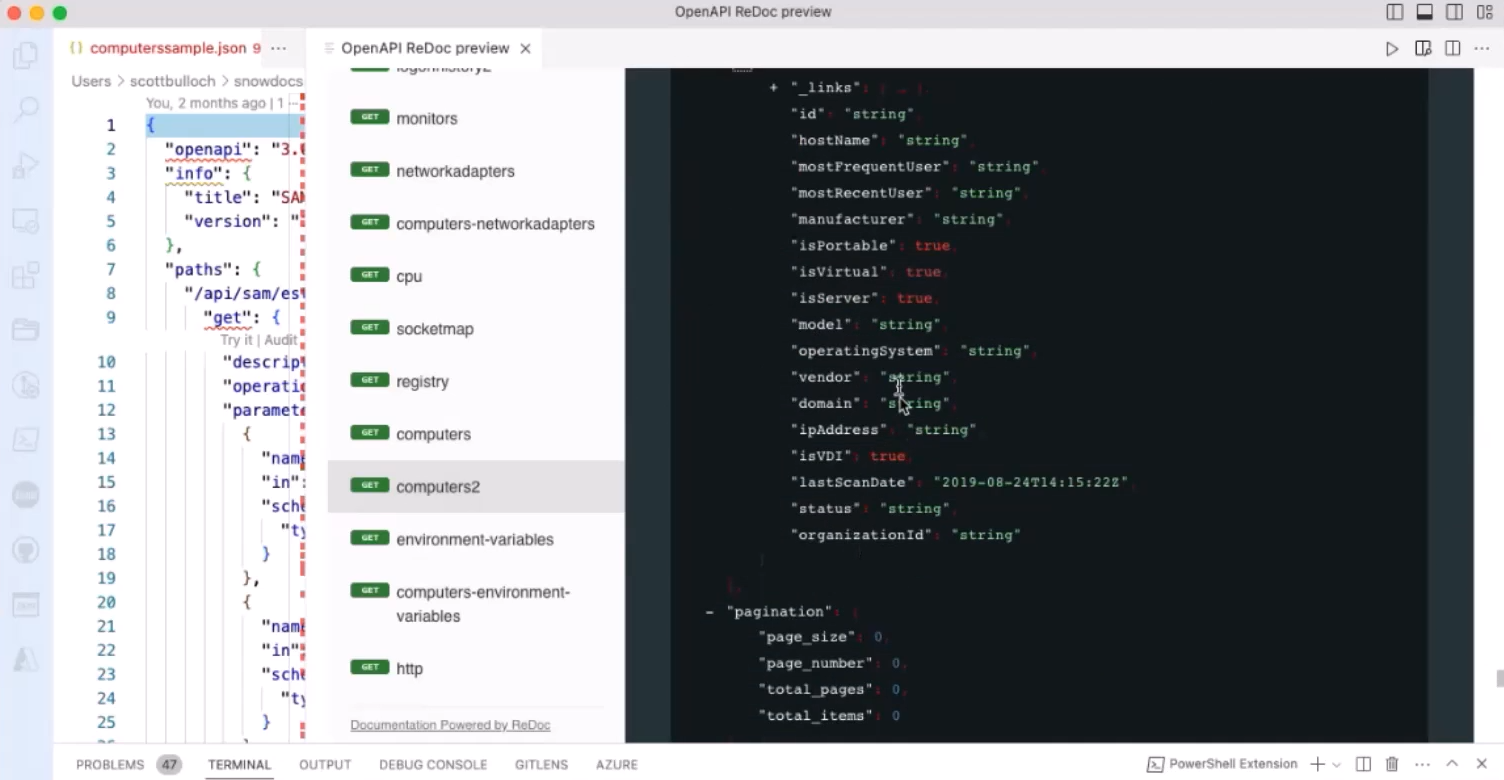Add a new terminal with plus icon
The height and width of the screenshot is (780, 1504).
pos(1317,764)
